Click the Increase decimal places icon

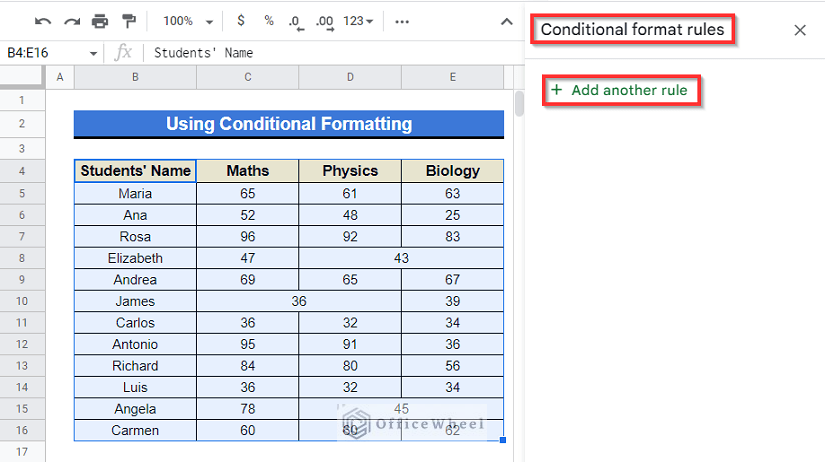coord(325,22)
